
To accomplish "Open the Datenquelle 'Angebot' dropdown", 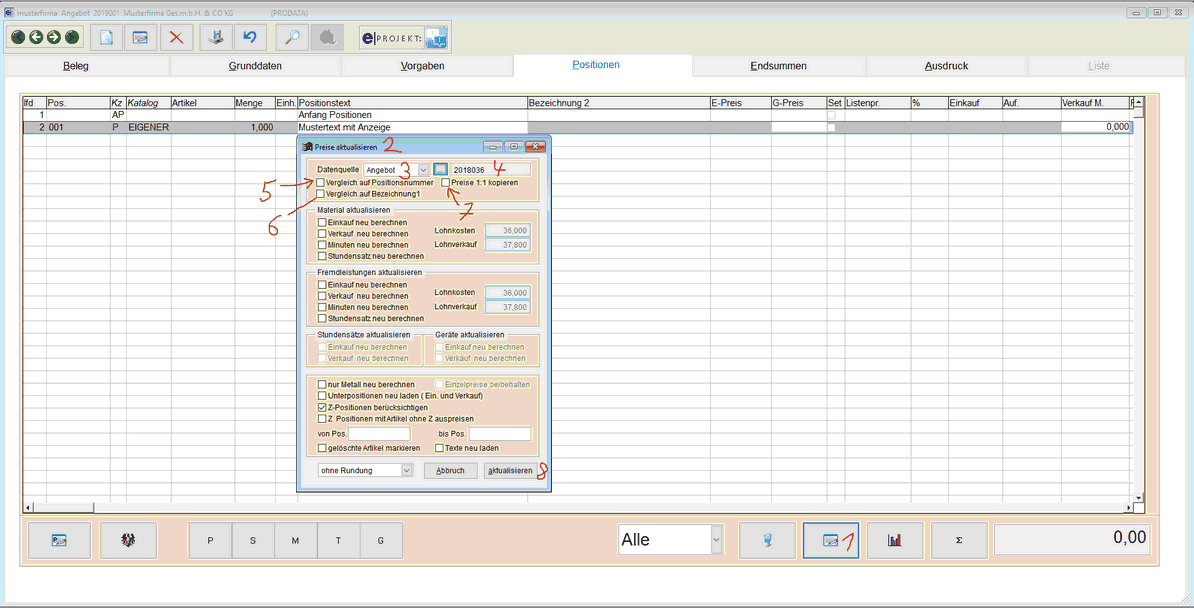I will [x=422, y=170].
